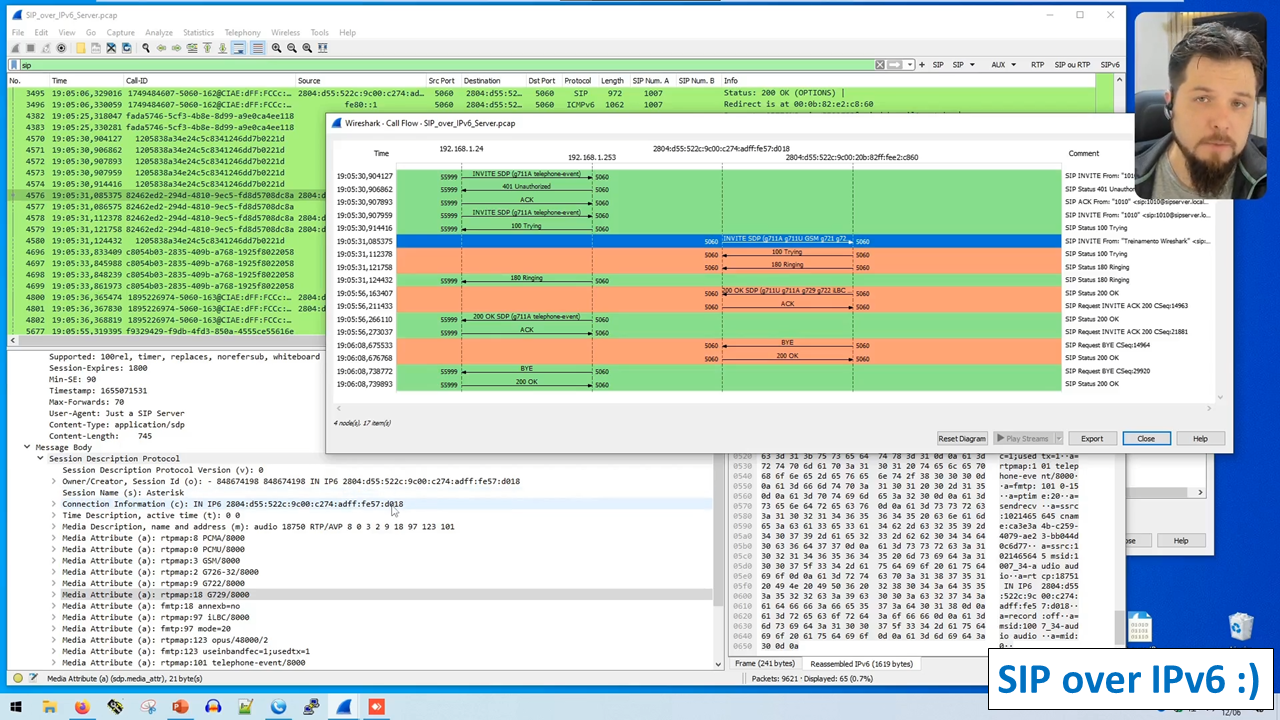Click the stop capture square icon

point(31,48)
